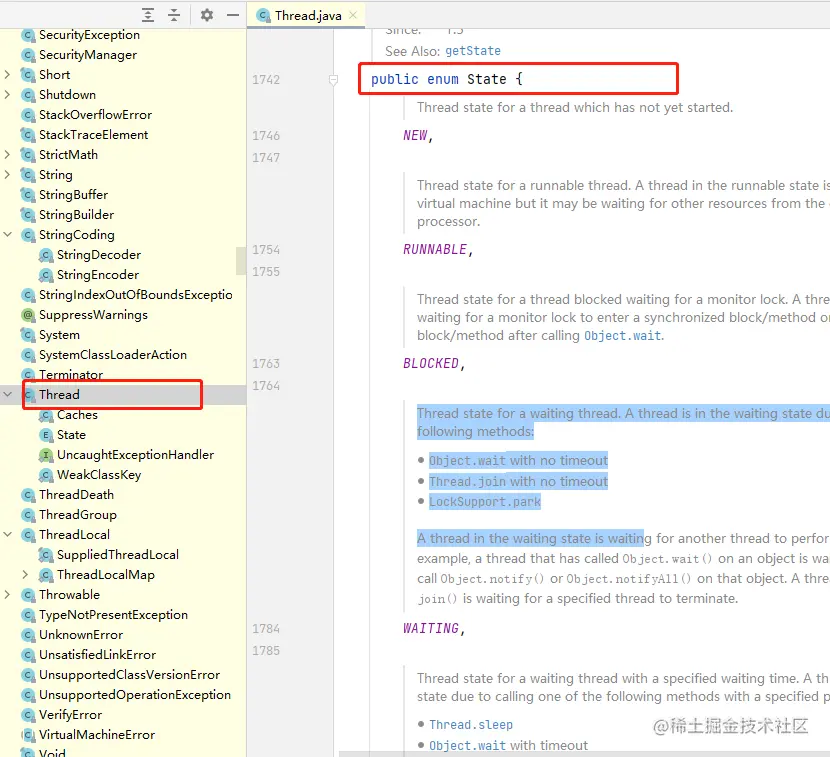Viewport: 830px width, 757px height.
Task: Click the ThreadGroup class icon
Action: tap(28, 515)
